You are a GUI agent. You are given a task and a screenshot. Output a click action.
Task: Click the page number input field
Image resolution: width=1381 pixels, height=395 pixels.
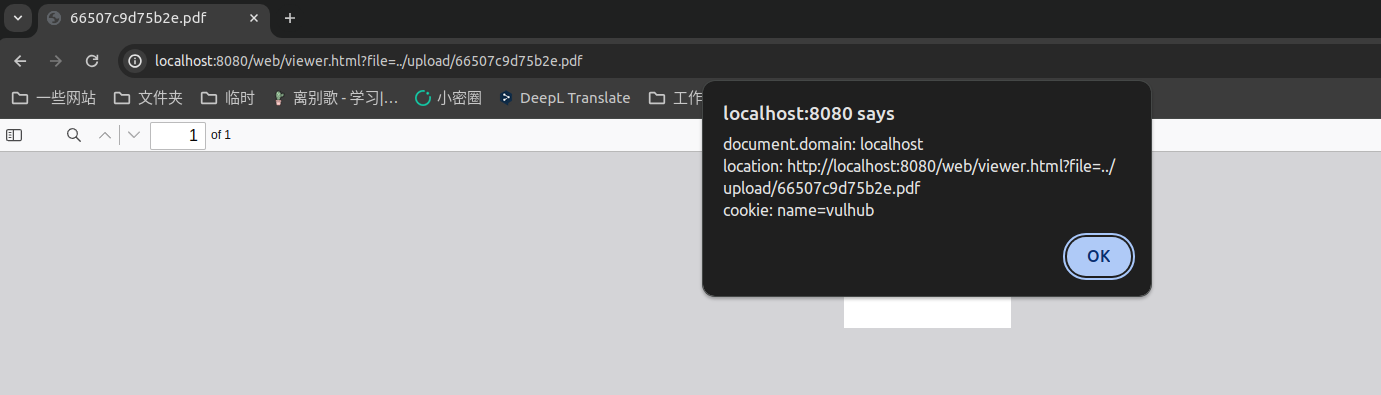point(178,135)
